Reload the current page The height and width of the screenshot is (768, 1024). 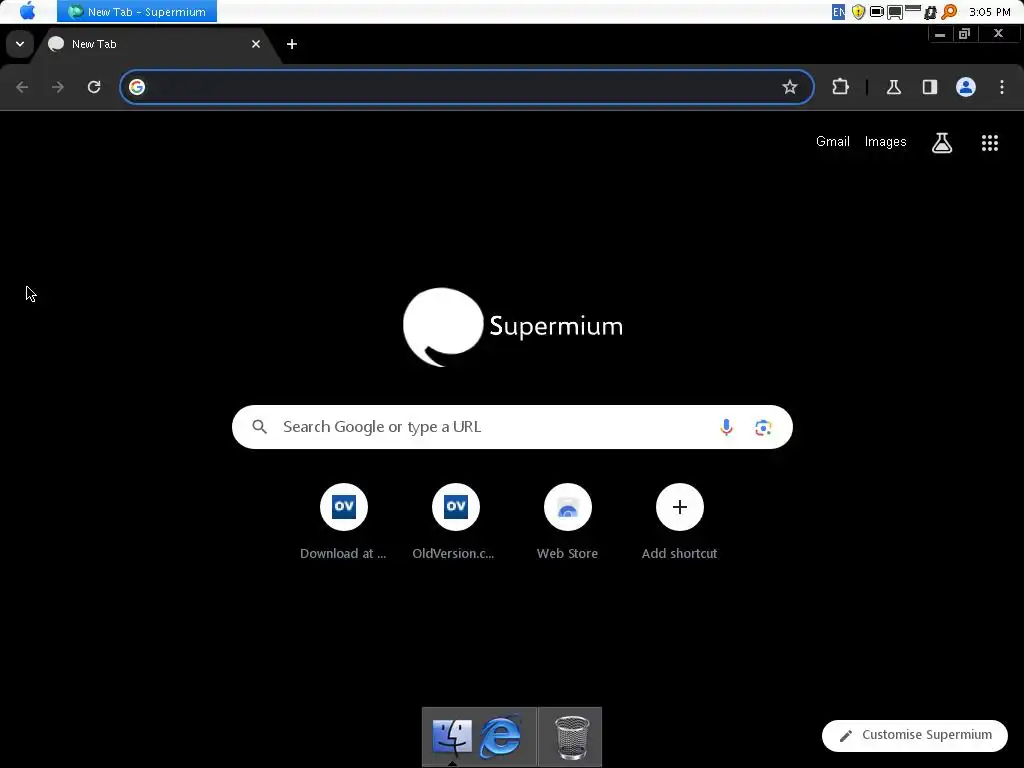(94, 87)
